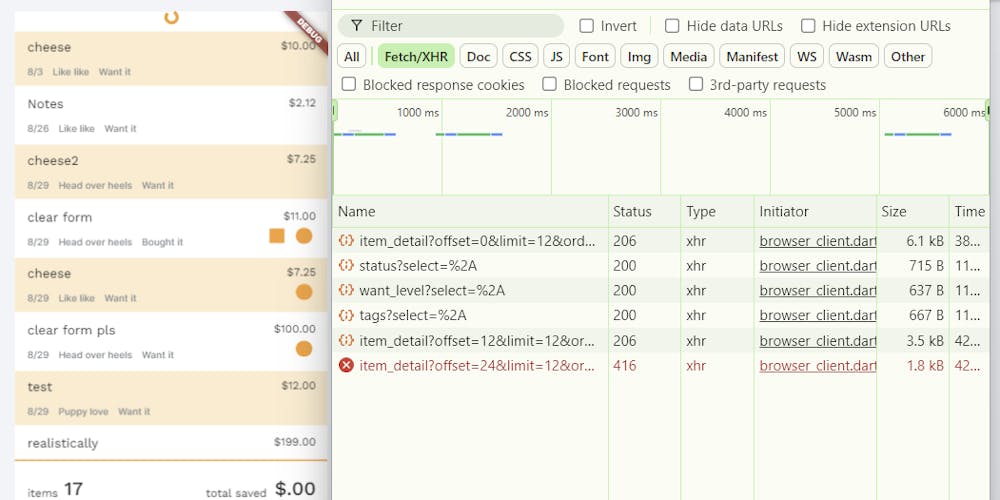This screenshot has height=500, width=1000.
Task: Enable the Invert checkbox
Action: pyautogui.click(x=587, y=26)
